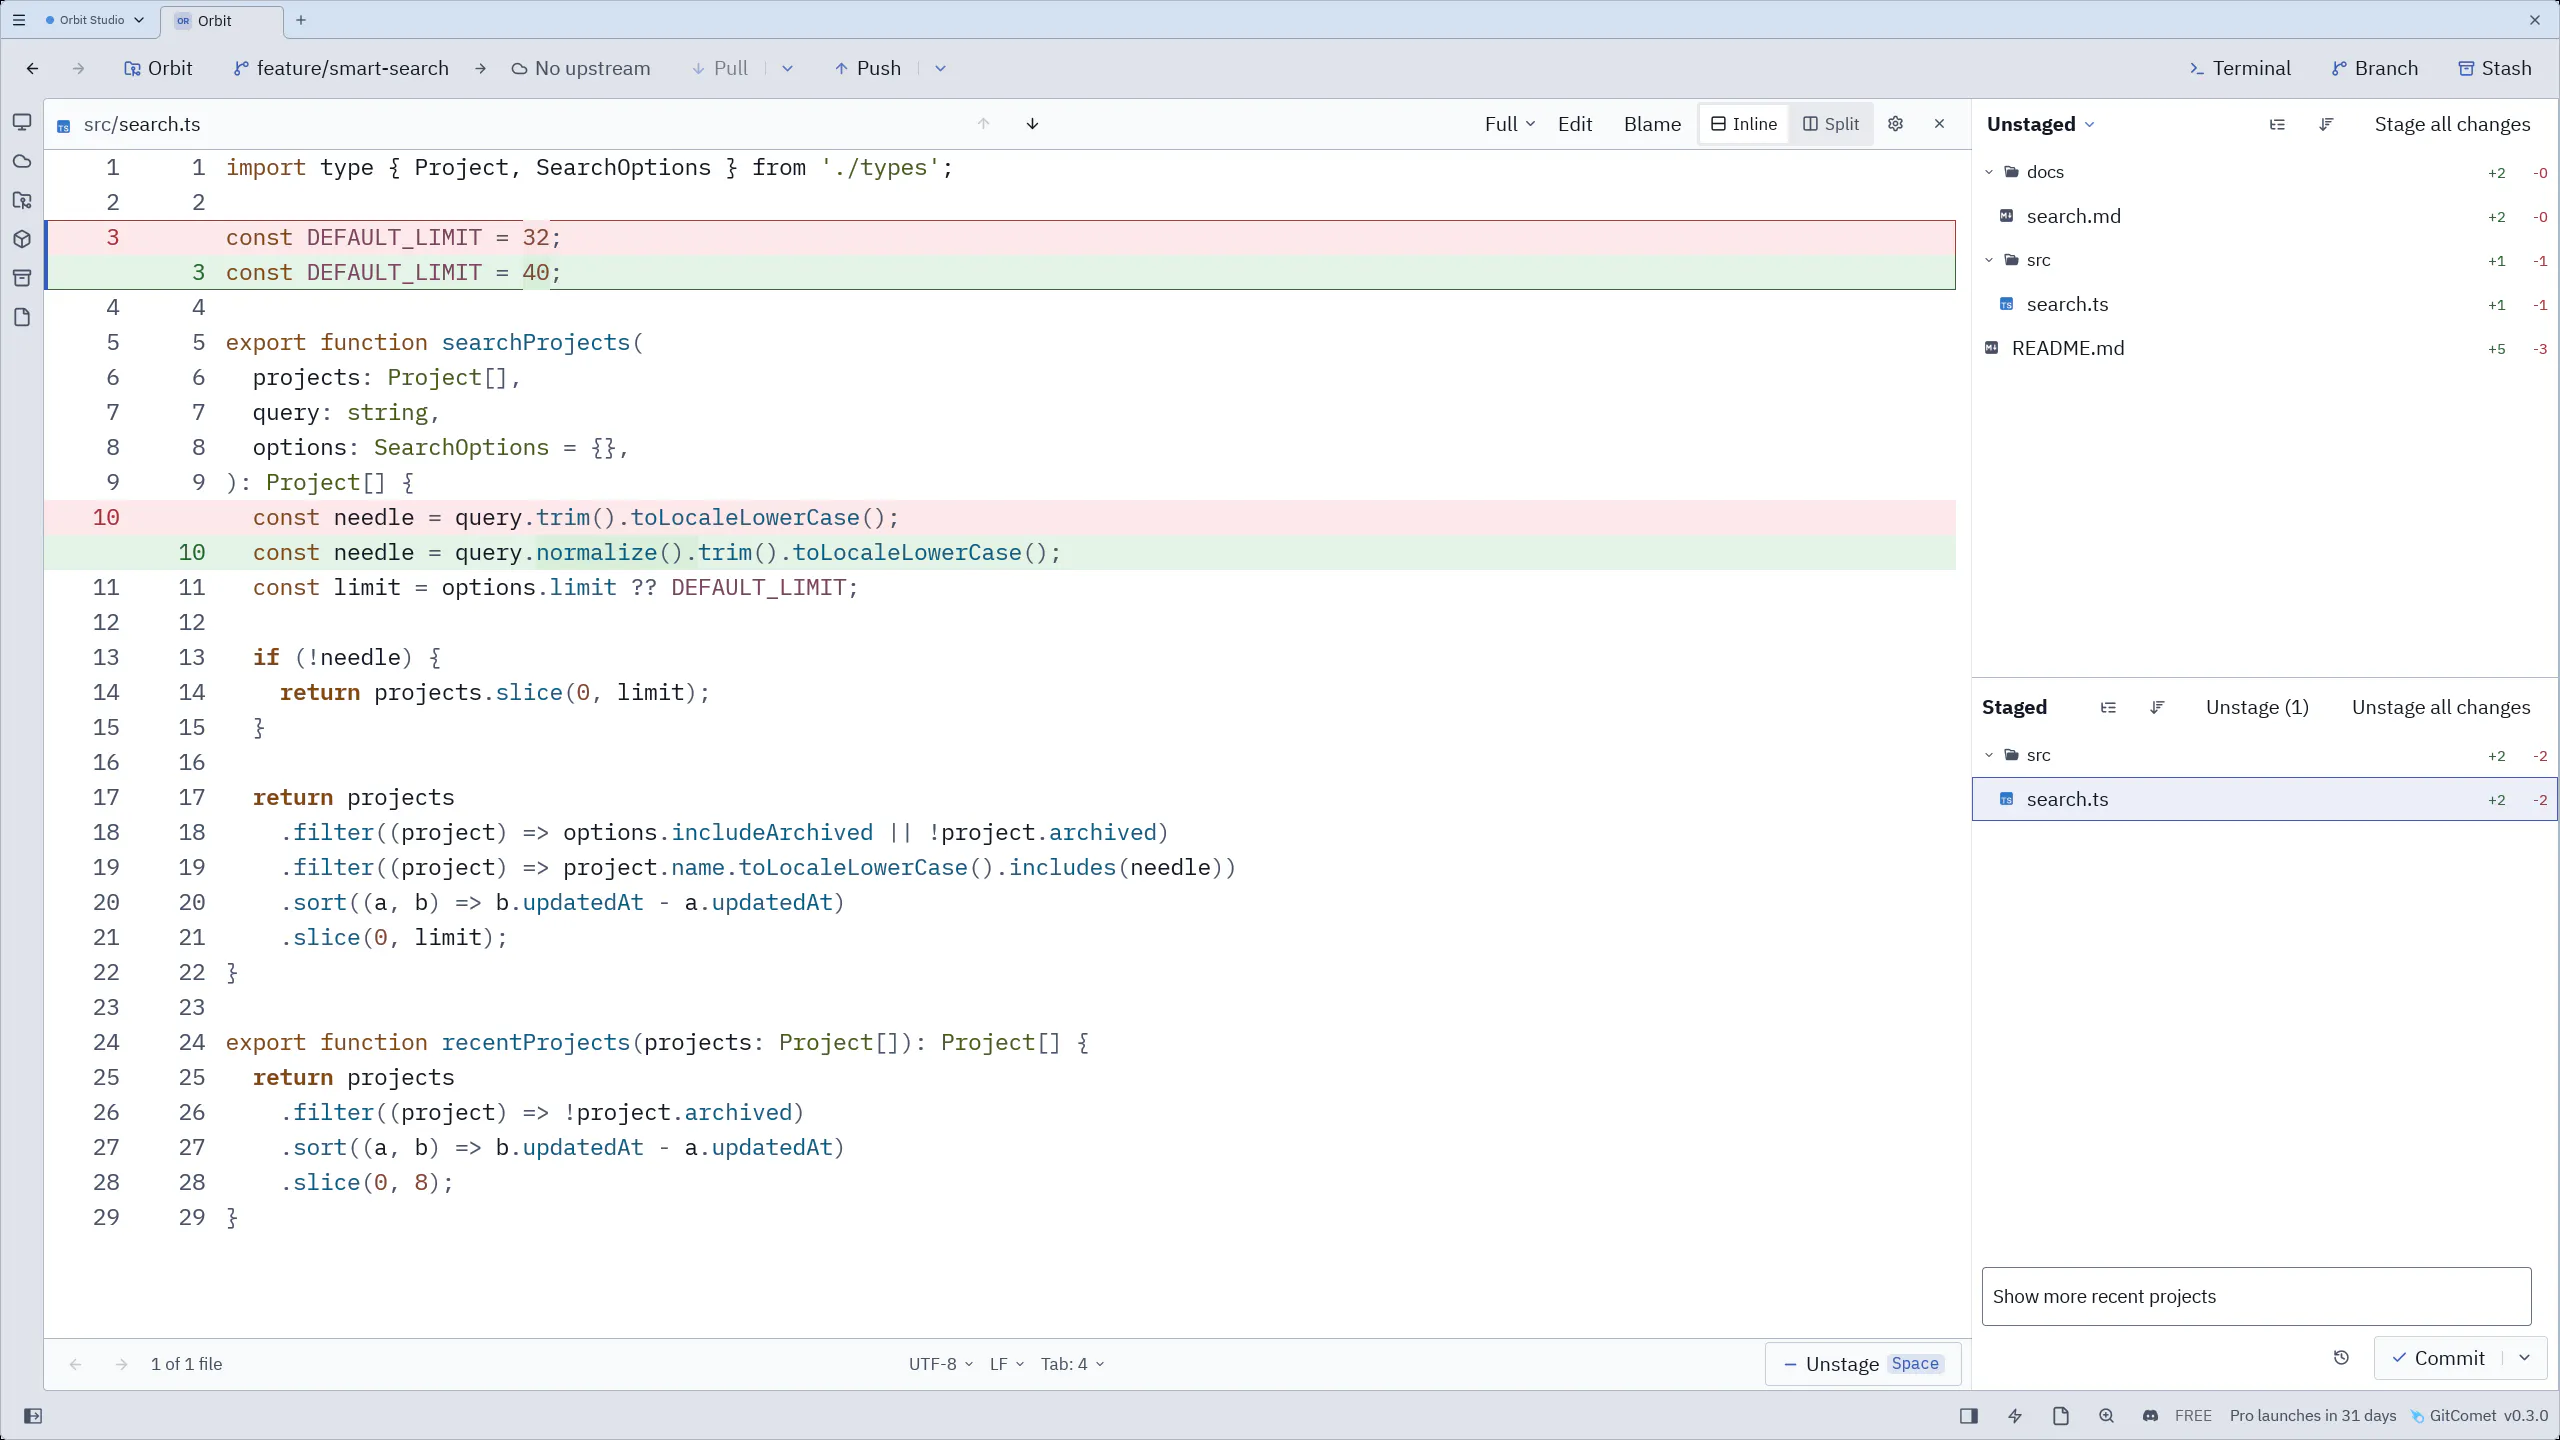
Task: Click the Discord status bar icon
Action: (x=2150, y=1416)
